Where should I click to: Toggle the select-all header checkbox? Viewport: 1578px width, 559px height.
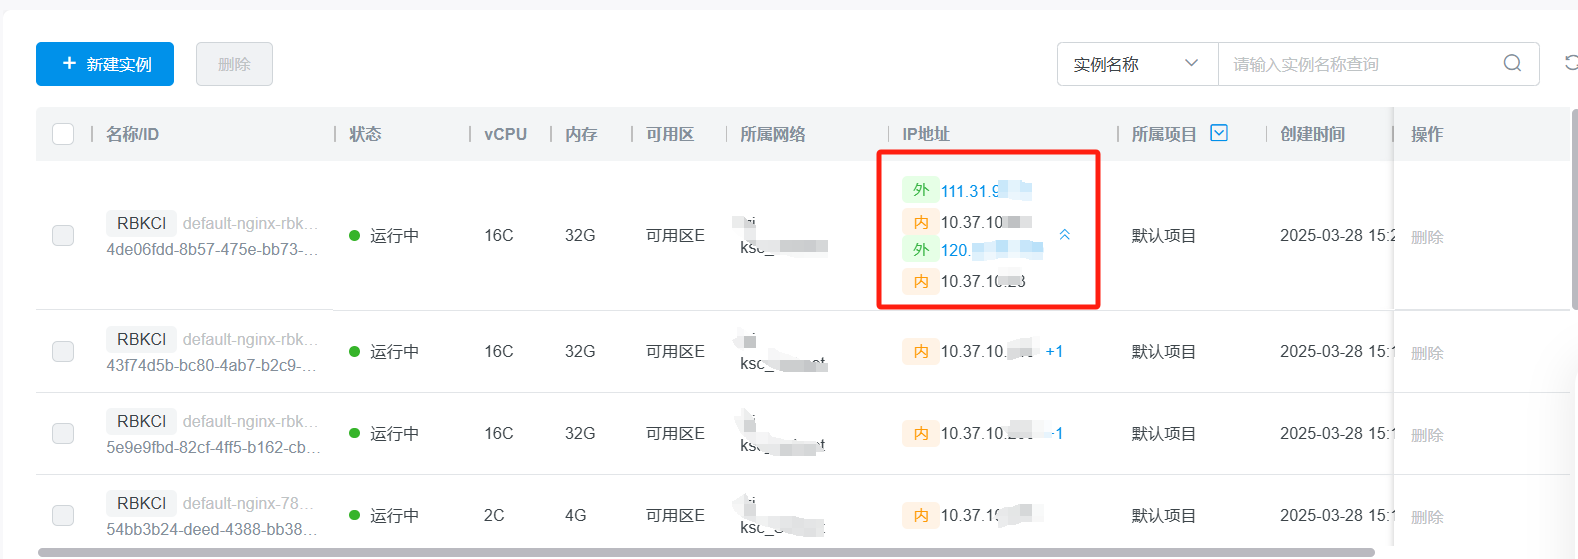click(x=63, y=134)
